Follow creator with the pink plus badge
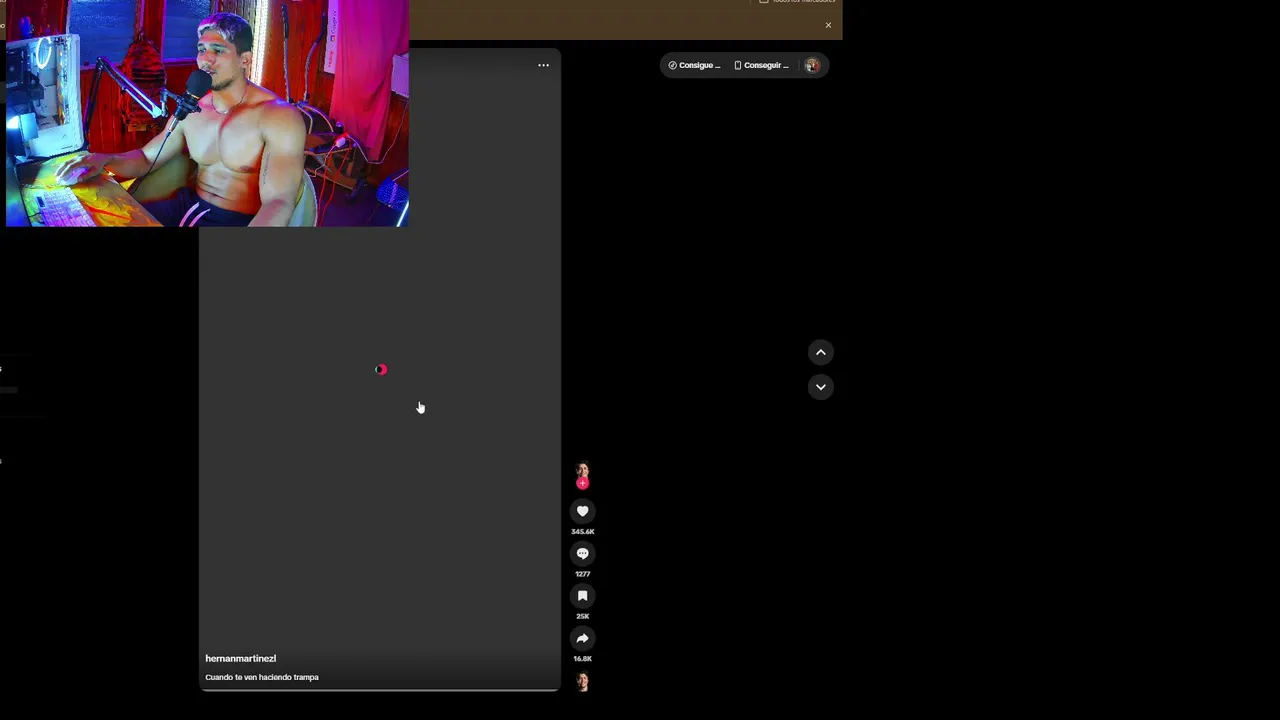Screen dimensions: 1280x720 click(x=582, y=483)
